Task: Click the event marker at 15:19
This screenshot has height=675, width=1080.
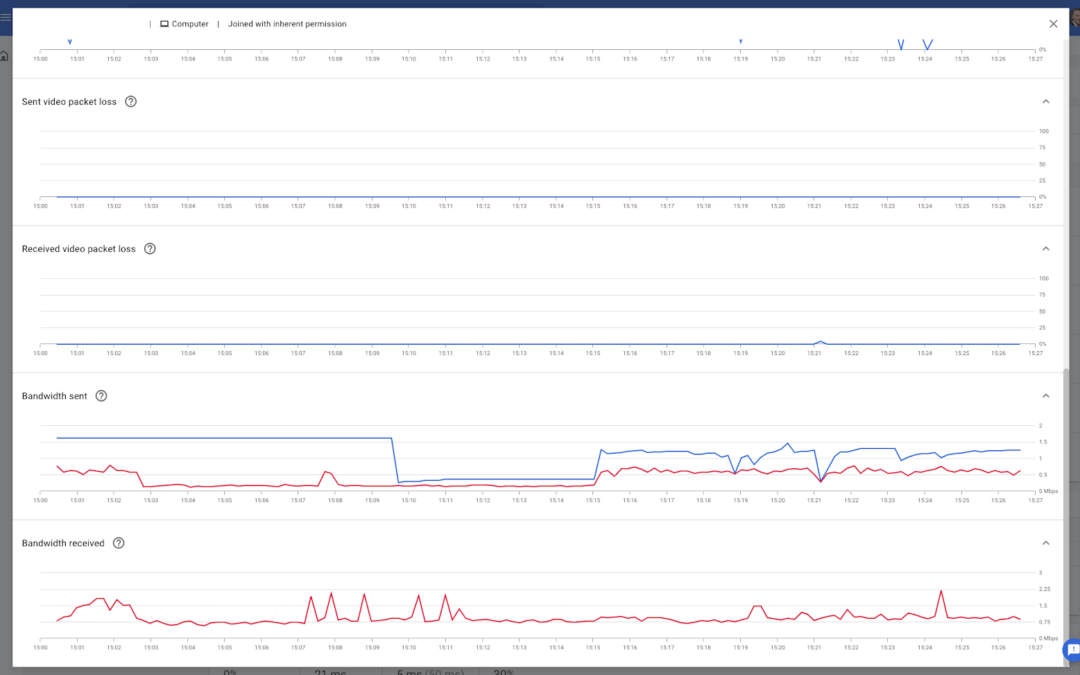Action: [741, 41]
